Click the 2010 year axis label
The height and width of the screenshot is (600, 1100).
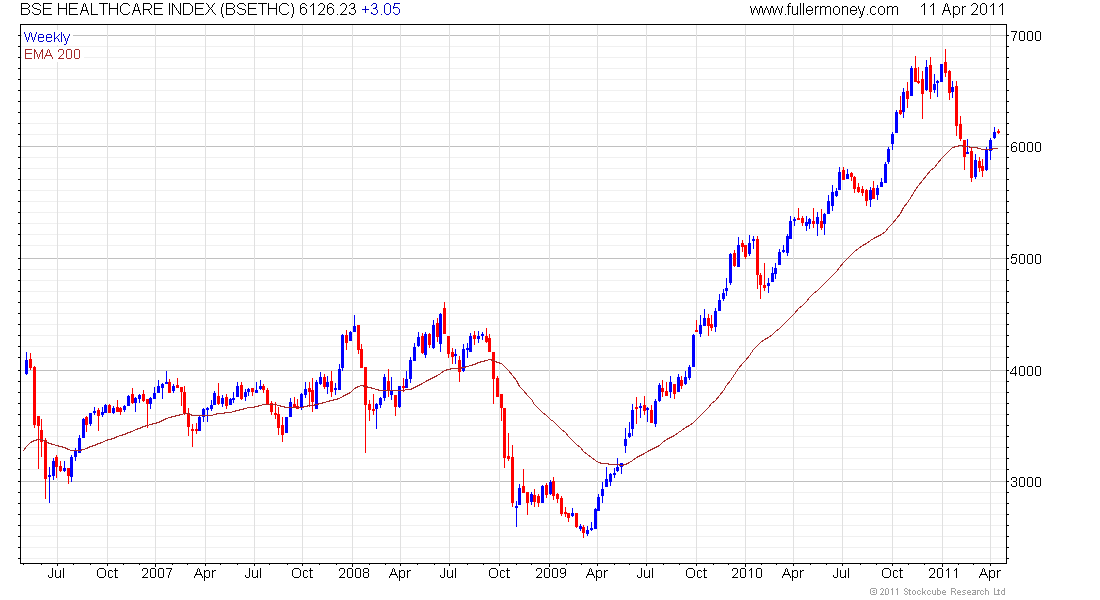(746, 573)
